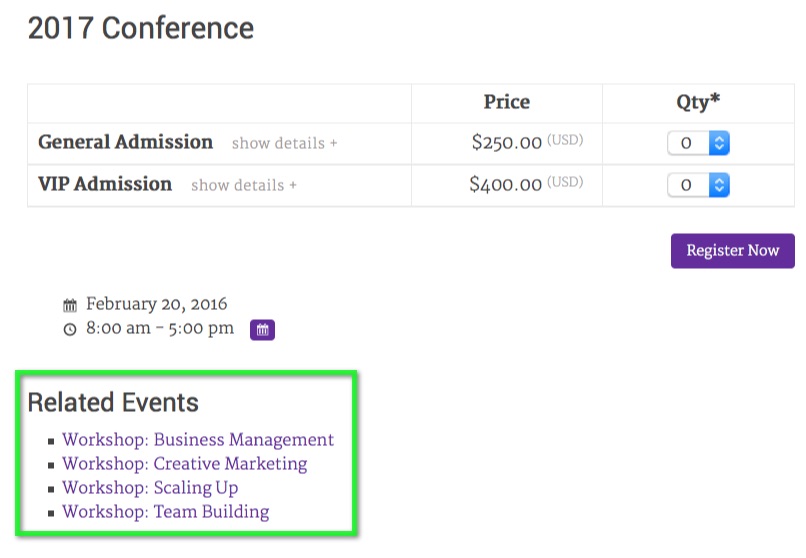806x558 pixels.
Task: Expand show details for VIP Admission
Action: click(x=243, y=186)
